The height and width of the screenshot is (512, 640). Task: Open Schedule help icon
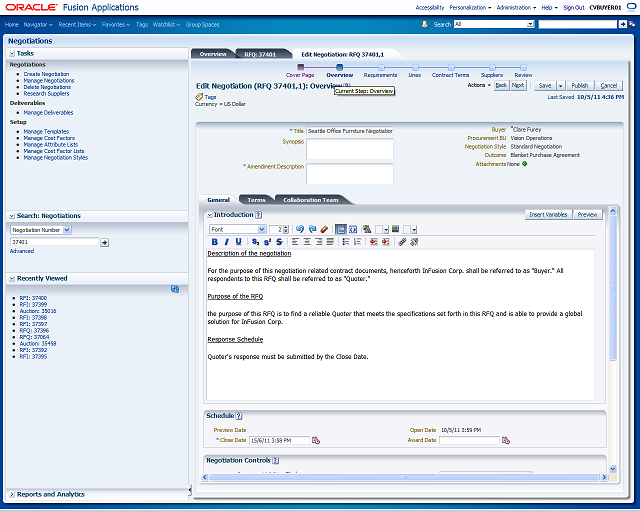(x=239, y=416)
